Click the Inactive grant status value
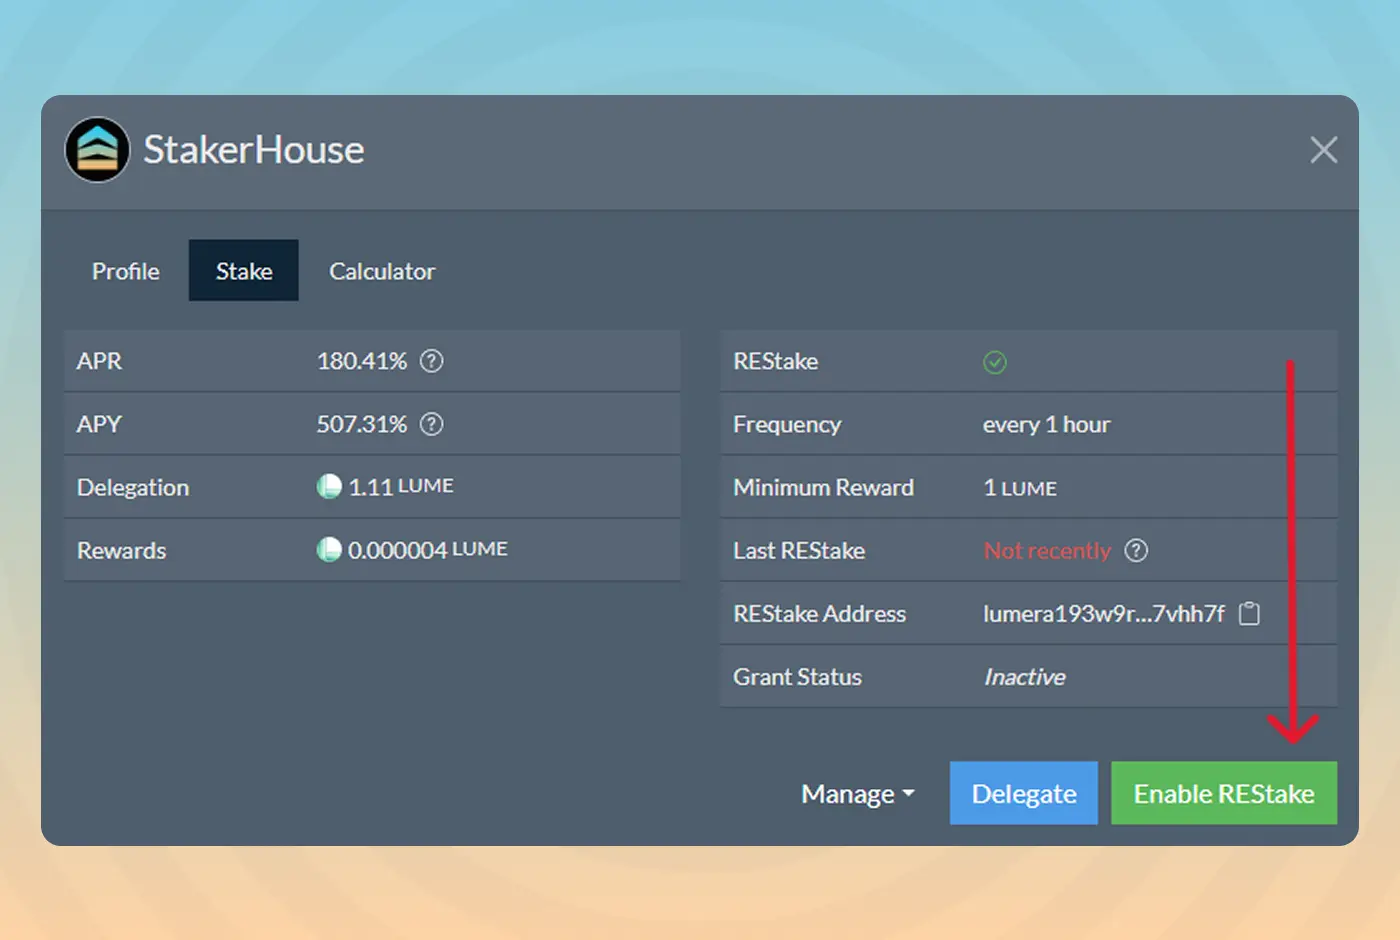The width and height of the screenshot is (1400, 940). pos(1024,677)
